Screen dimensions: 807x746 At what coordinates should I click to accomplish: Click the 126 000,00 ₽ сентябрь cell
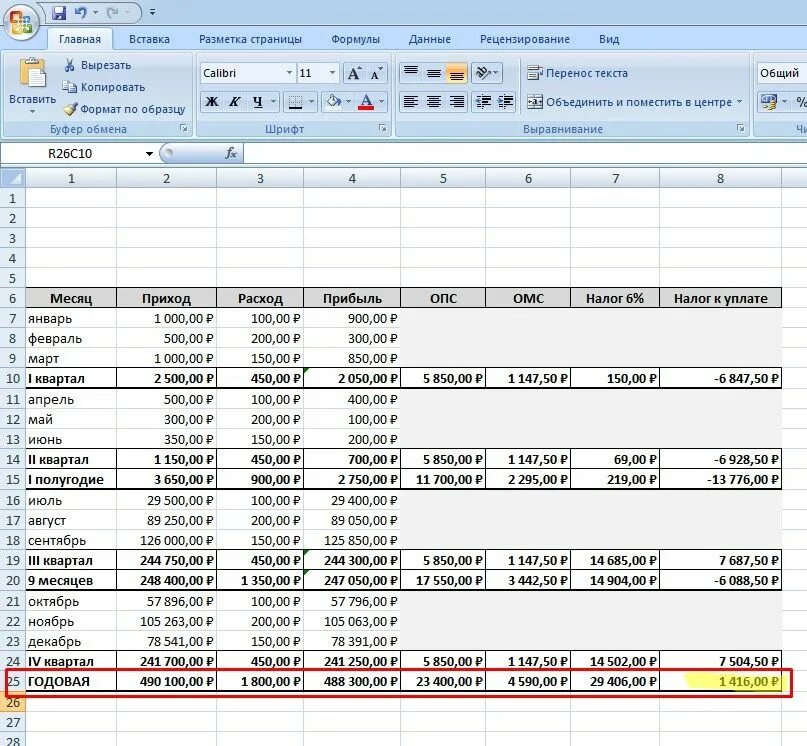tap(166, 540)
